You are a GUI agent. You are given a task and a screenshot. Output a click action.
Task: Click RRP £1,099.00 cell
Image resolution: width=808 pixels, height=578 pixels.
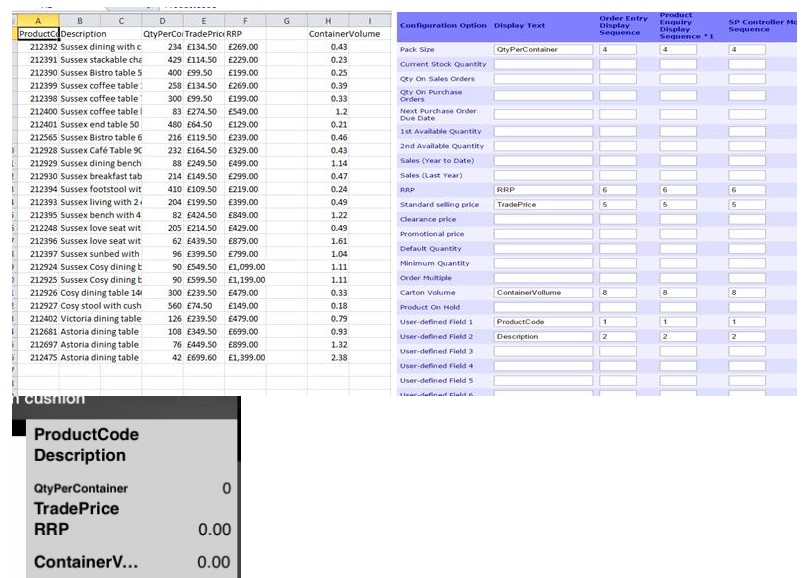point(245,267)
